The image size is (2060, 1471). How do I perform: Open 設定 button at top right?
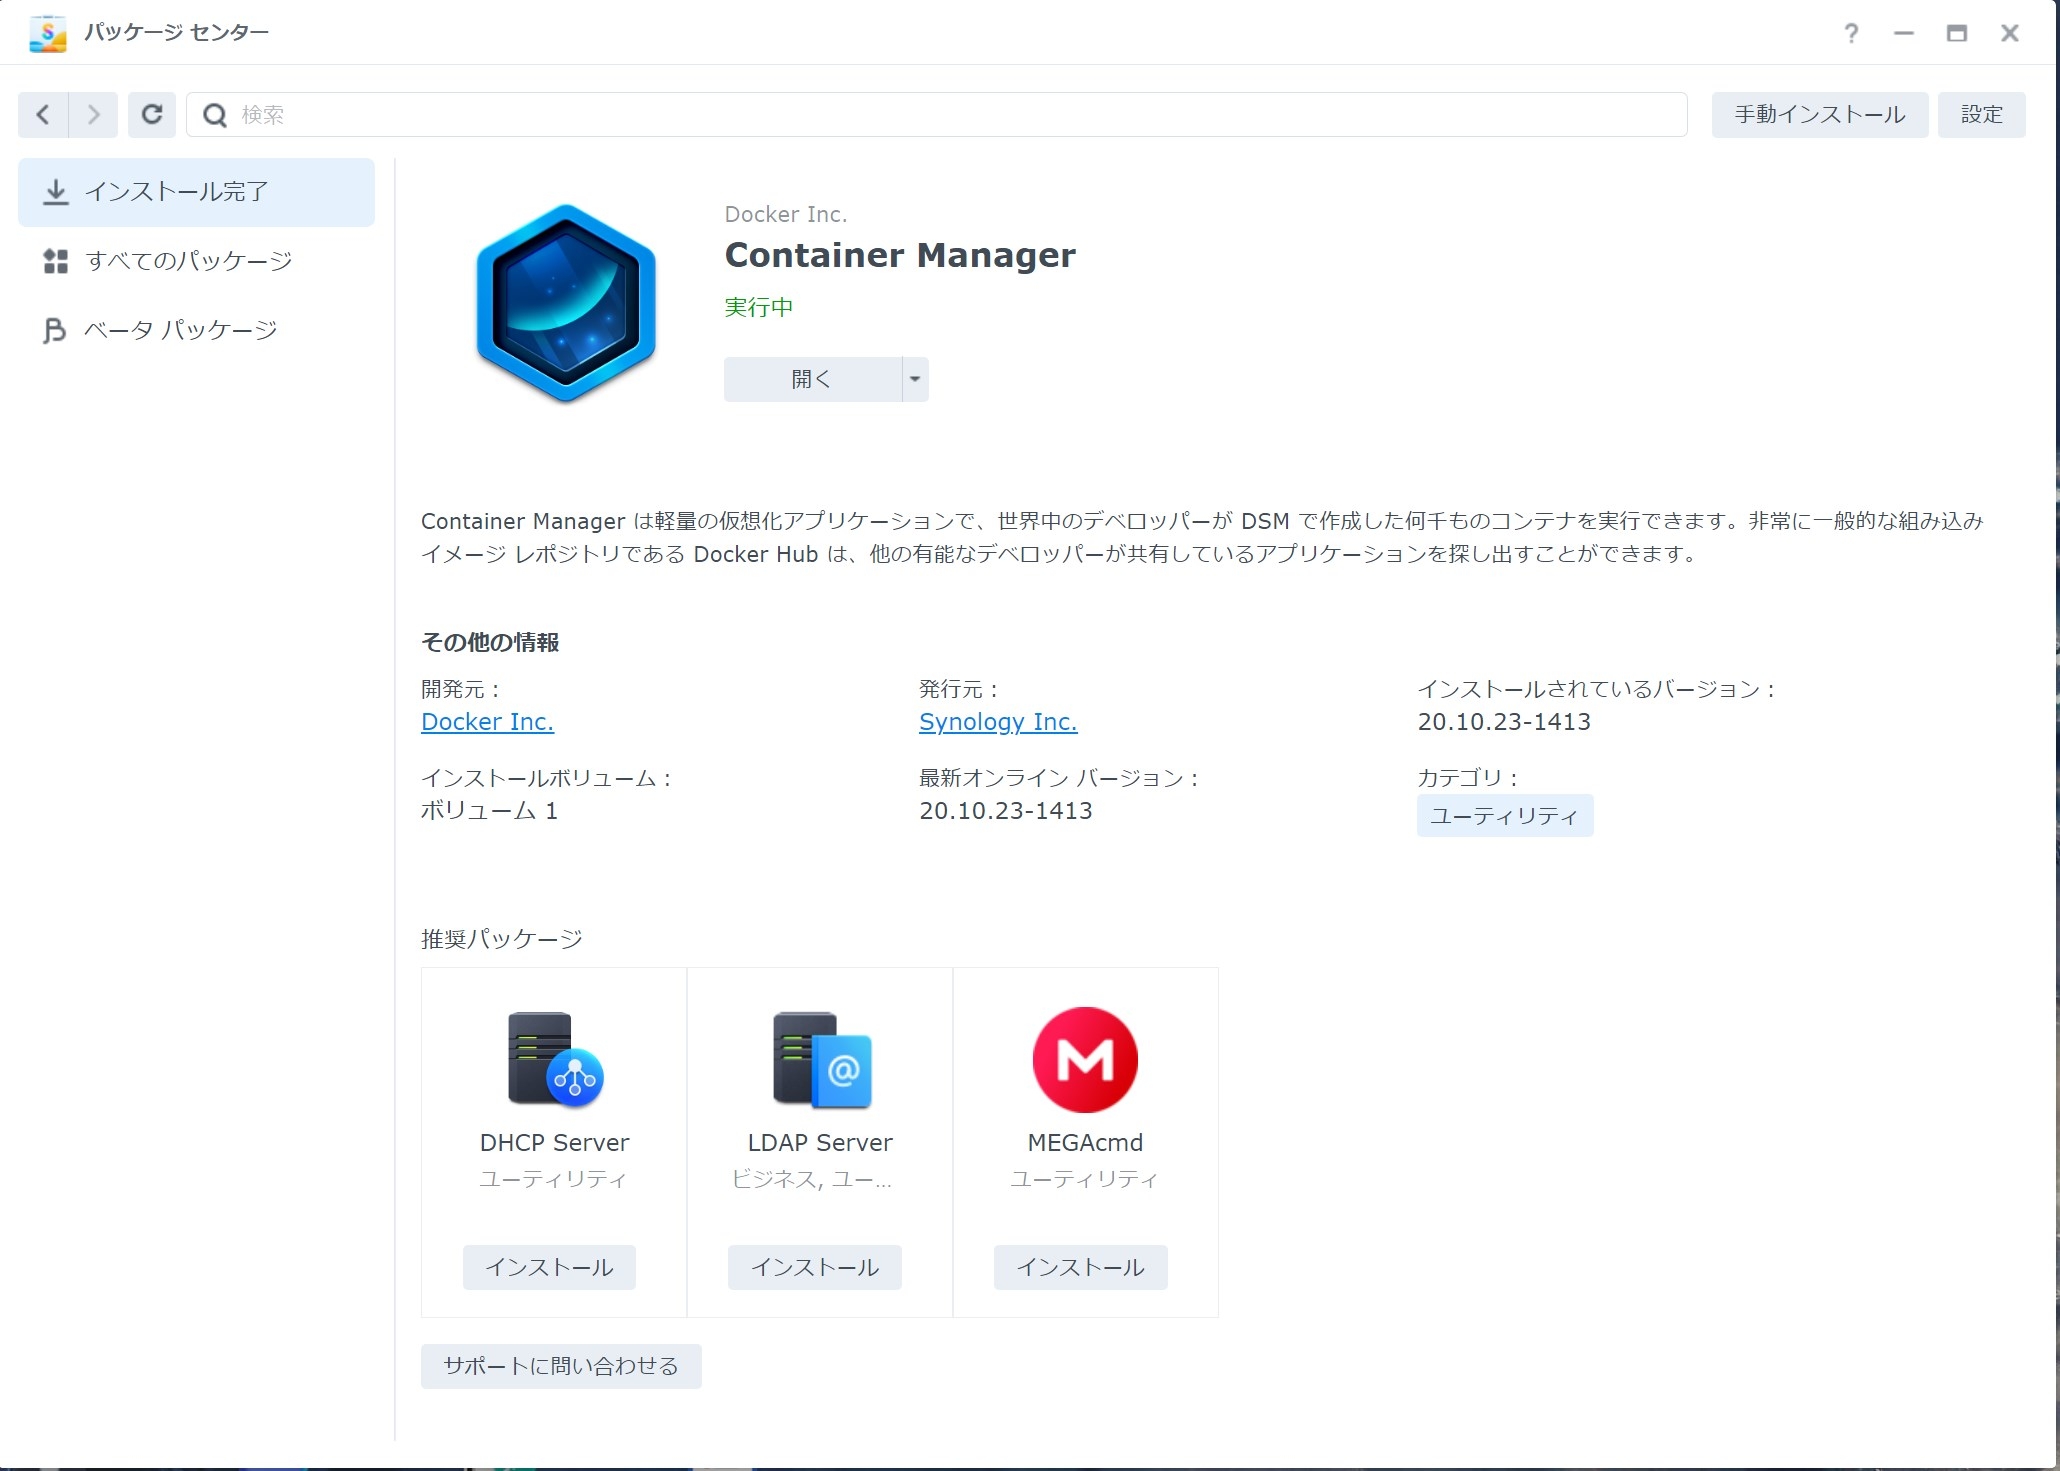click(x=1981, y=115)
